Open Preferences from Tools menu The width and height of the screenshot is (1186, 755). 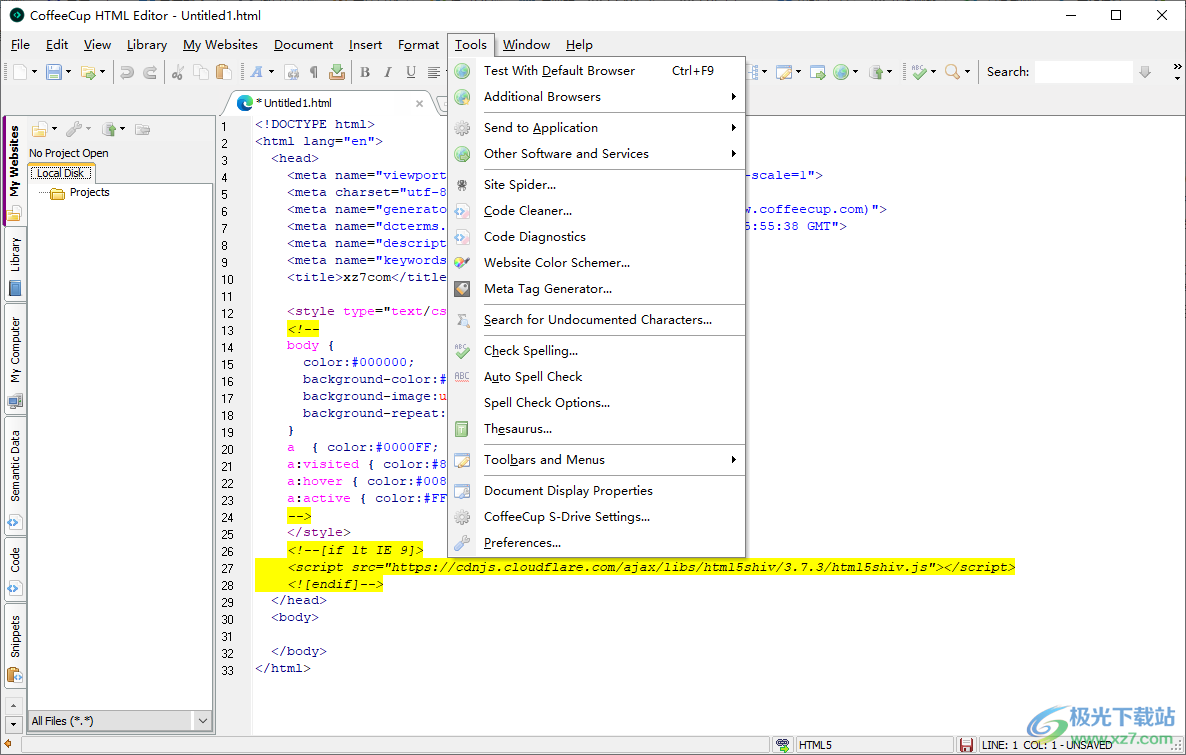coord(598,542)
